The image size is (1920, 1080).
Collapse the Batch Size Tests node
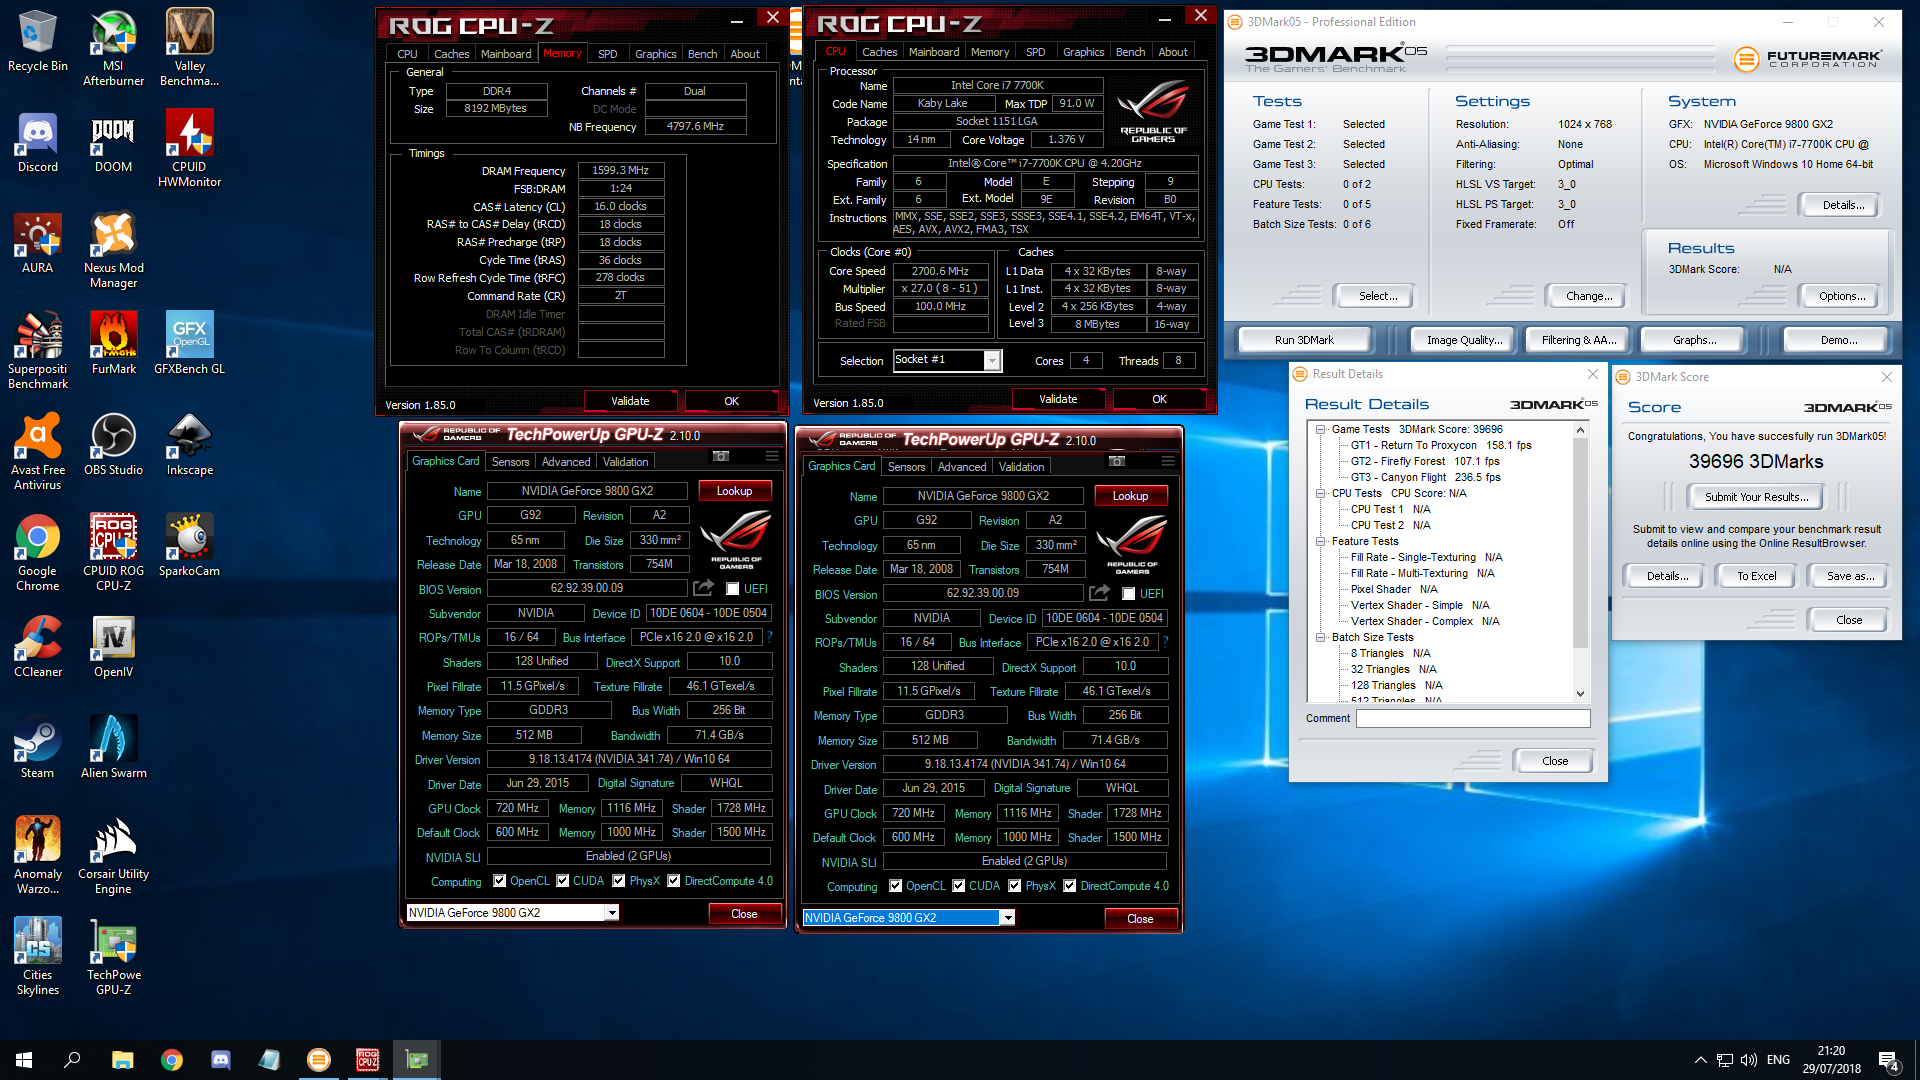click(1321, 637)
